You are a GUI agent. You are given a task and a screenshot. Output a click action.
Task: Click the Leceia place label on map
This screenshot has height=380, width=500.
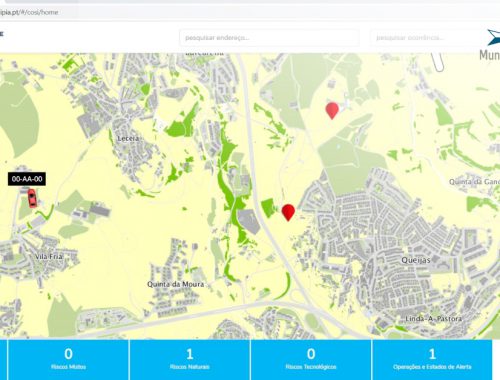point(128,138)
